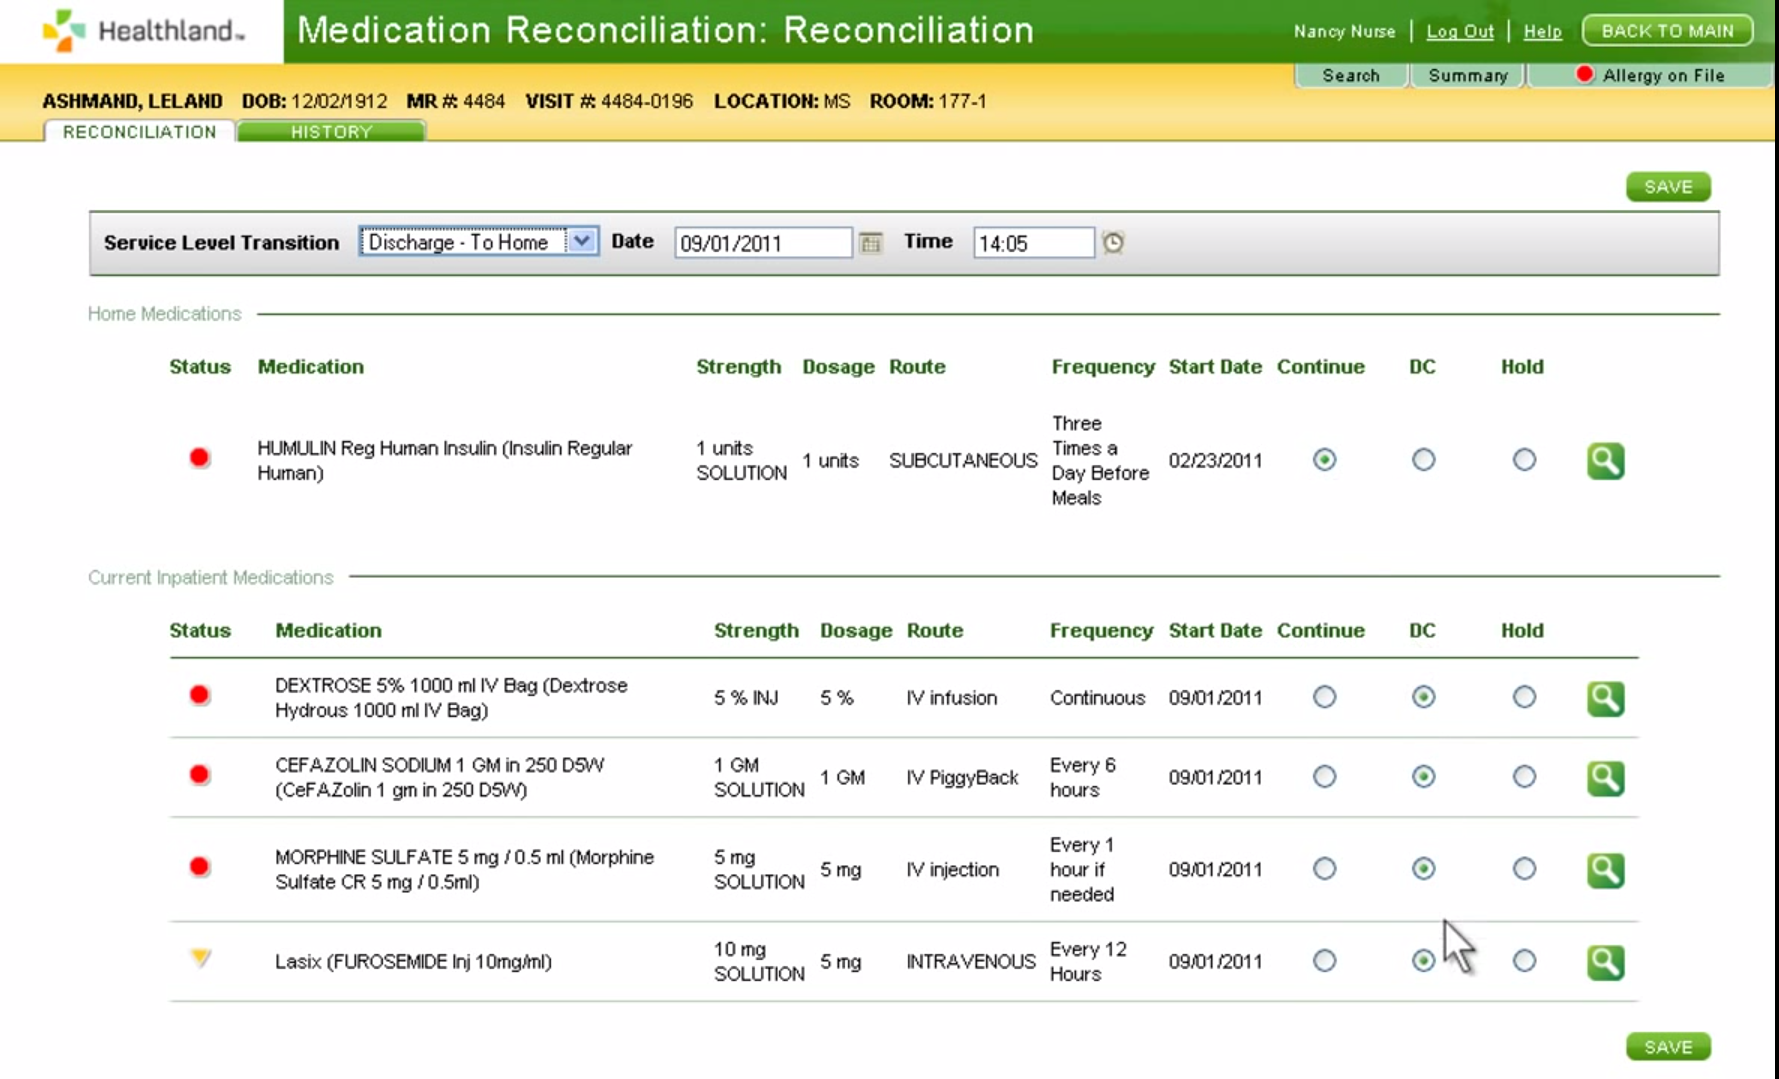1779x1079 pixels.
Task: Click BACK TO MAIN button
Action: 1667,31
